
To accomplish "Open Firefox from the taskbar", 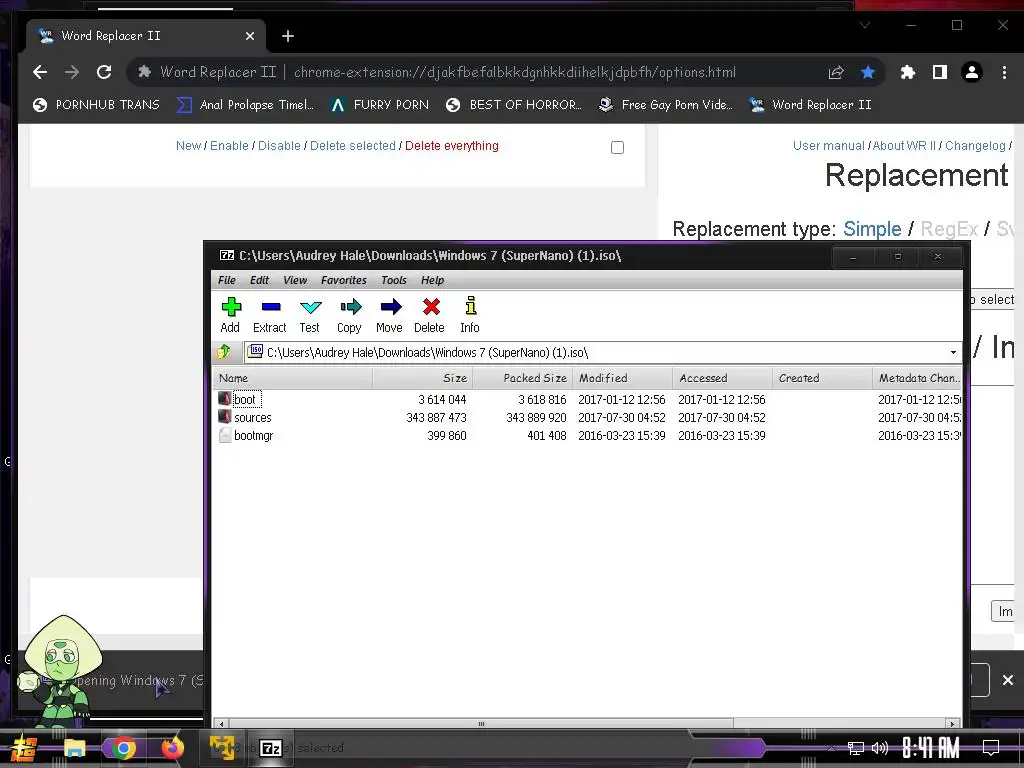I will [172, 748].
